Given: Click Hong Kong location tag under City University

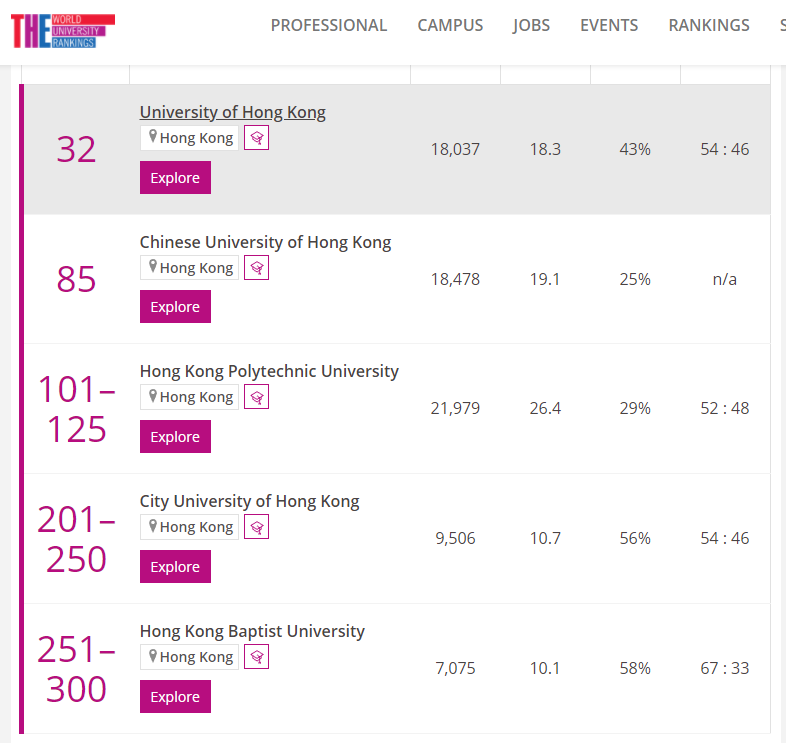Looking at the screenshot, I should pyautogui.click(x=189, y=527).
